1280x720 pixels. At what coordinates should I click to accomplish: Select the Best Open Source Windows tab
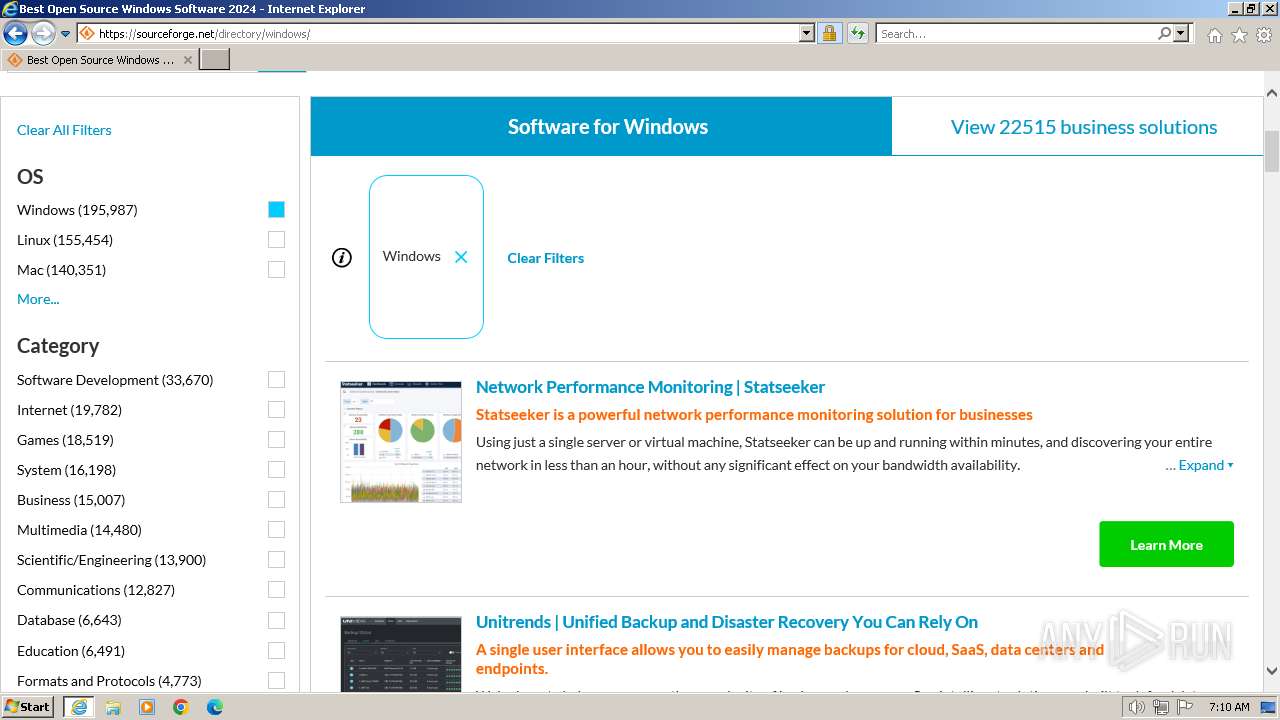pos(100,60)
